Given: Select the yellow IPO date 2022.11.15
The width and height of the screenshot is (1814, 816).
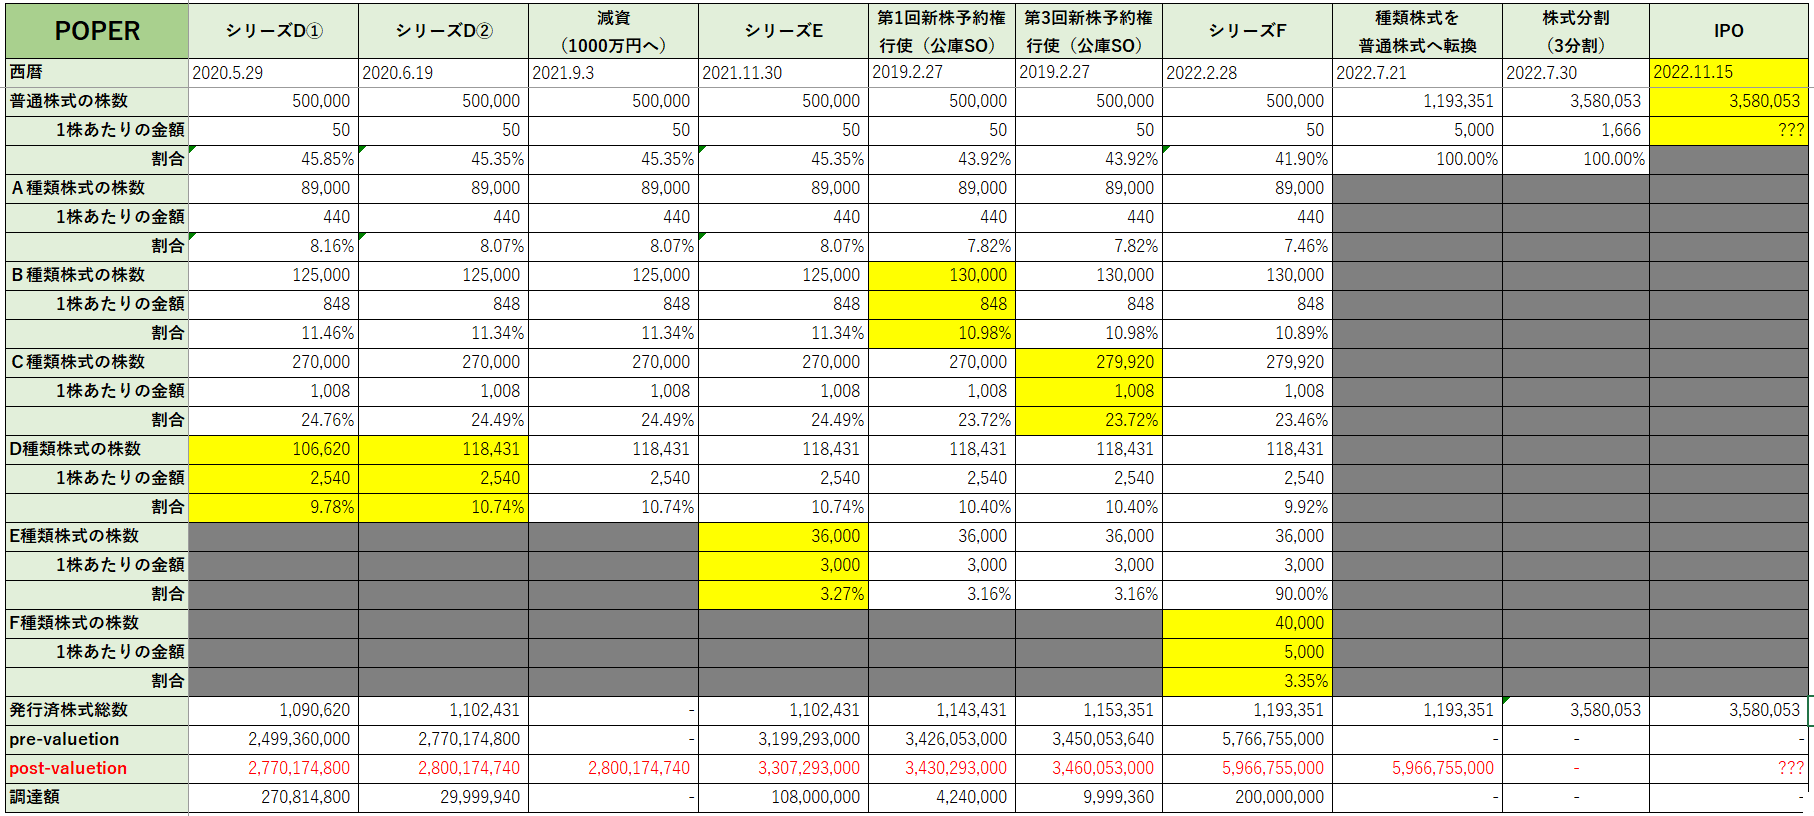Looking at the screenshot, I should pyautogui.click(x=1729, y=72).
